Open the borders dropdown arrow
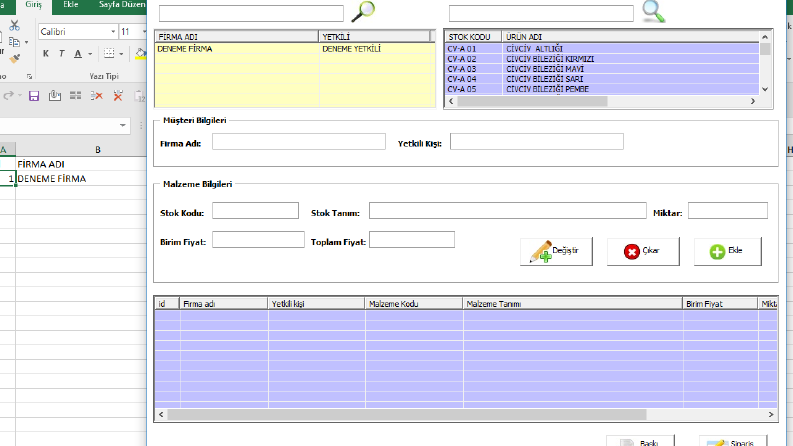793x446 pixels. pos(121,54)
